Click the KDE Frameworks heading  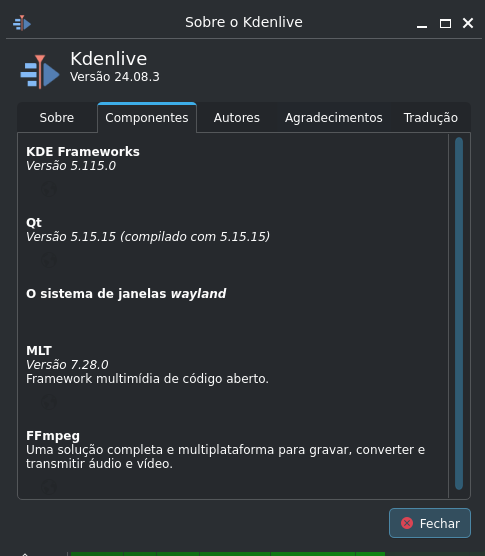click(83, 152)
